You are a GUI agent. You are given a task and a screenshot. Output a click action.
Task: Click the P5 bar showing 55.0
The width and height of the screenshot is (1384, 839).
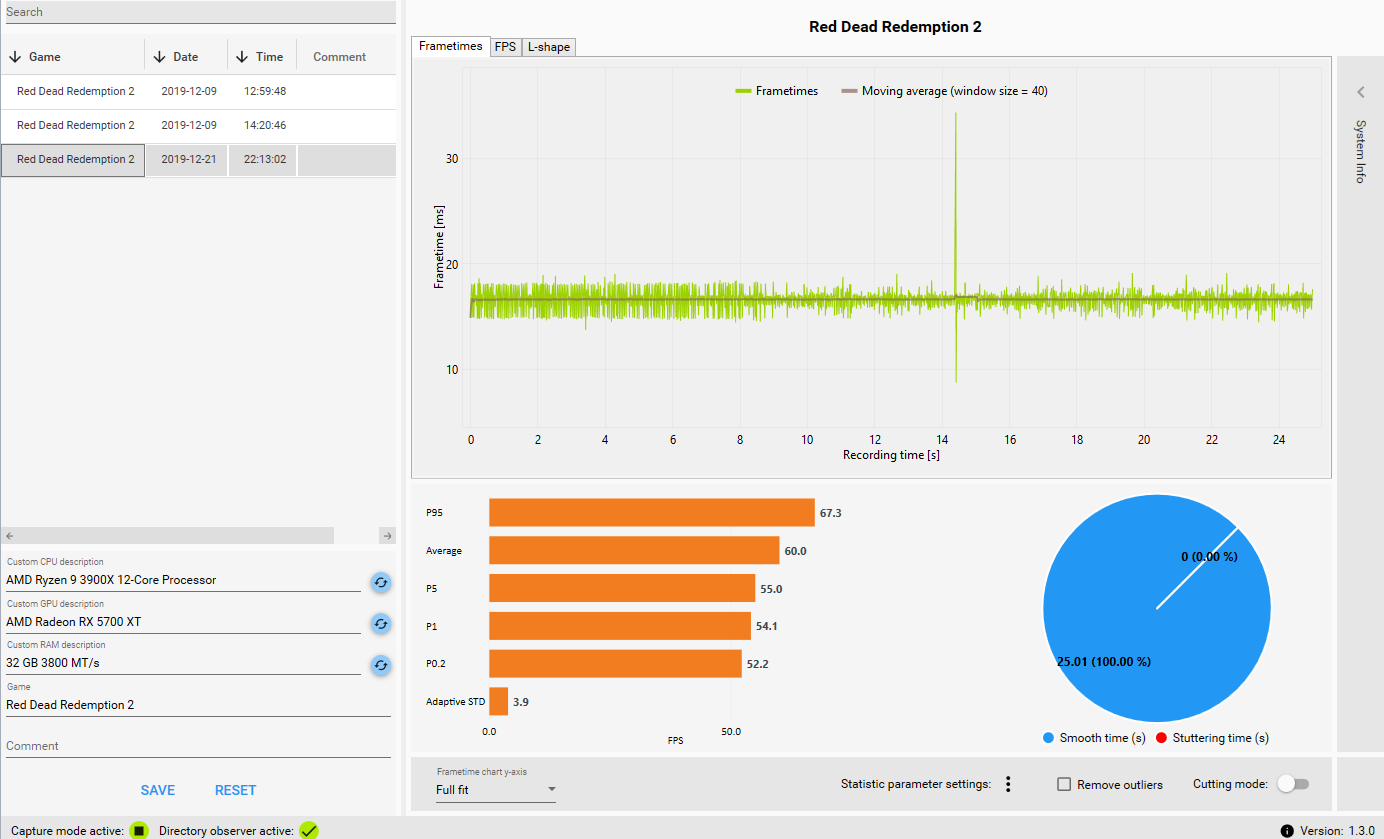pos(622,589)
